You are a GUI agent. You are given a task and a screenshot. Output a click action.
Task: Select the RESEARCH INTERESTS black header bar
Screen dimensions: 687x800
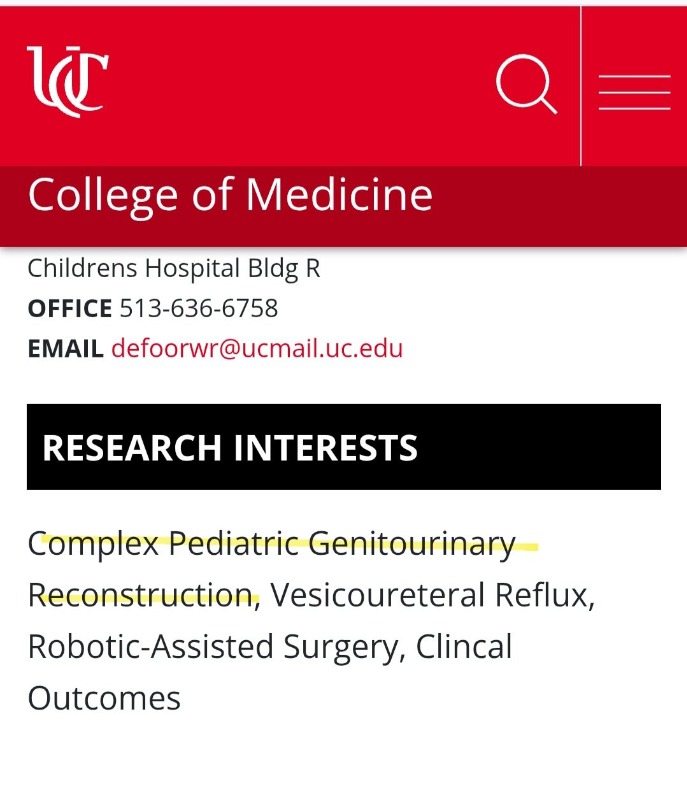click(x=343, y=447)
